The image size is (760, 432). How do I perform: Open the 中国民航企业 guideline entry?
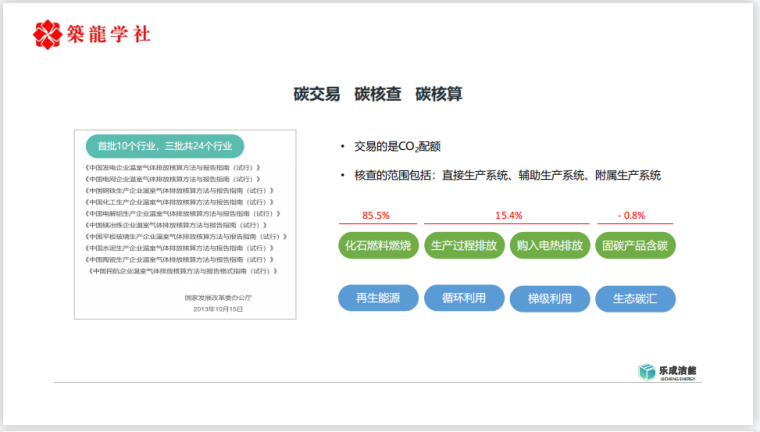point(181,271)
